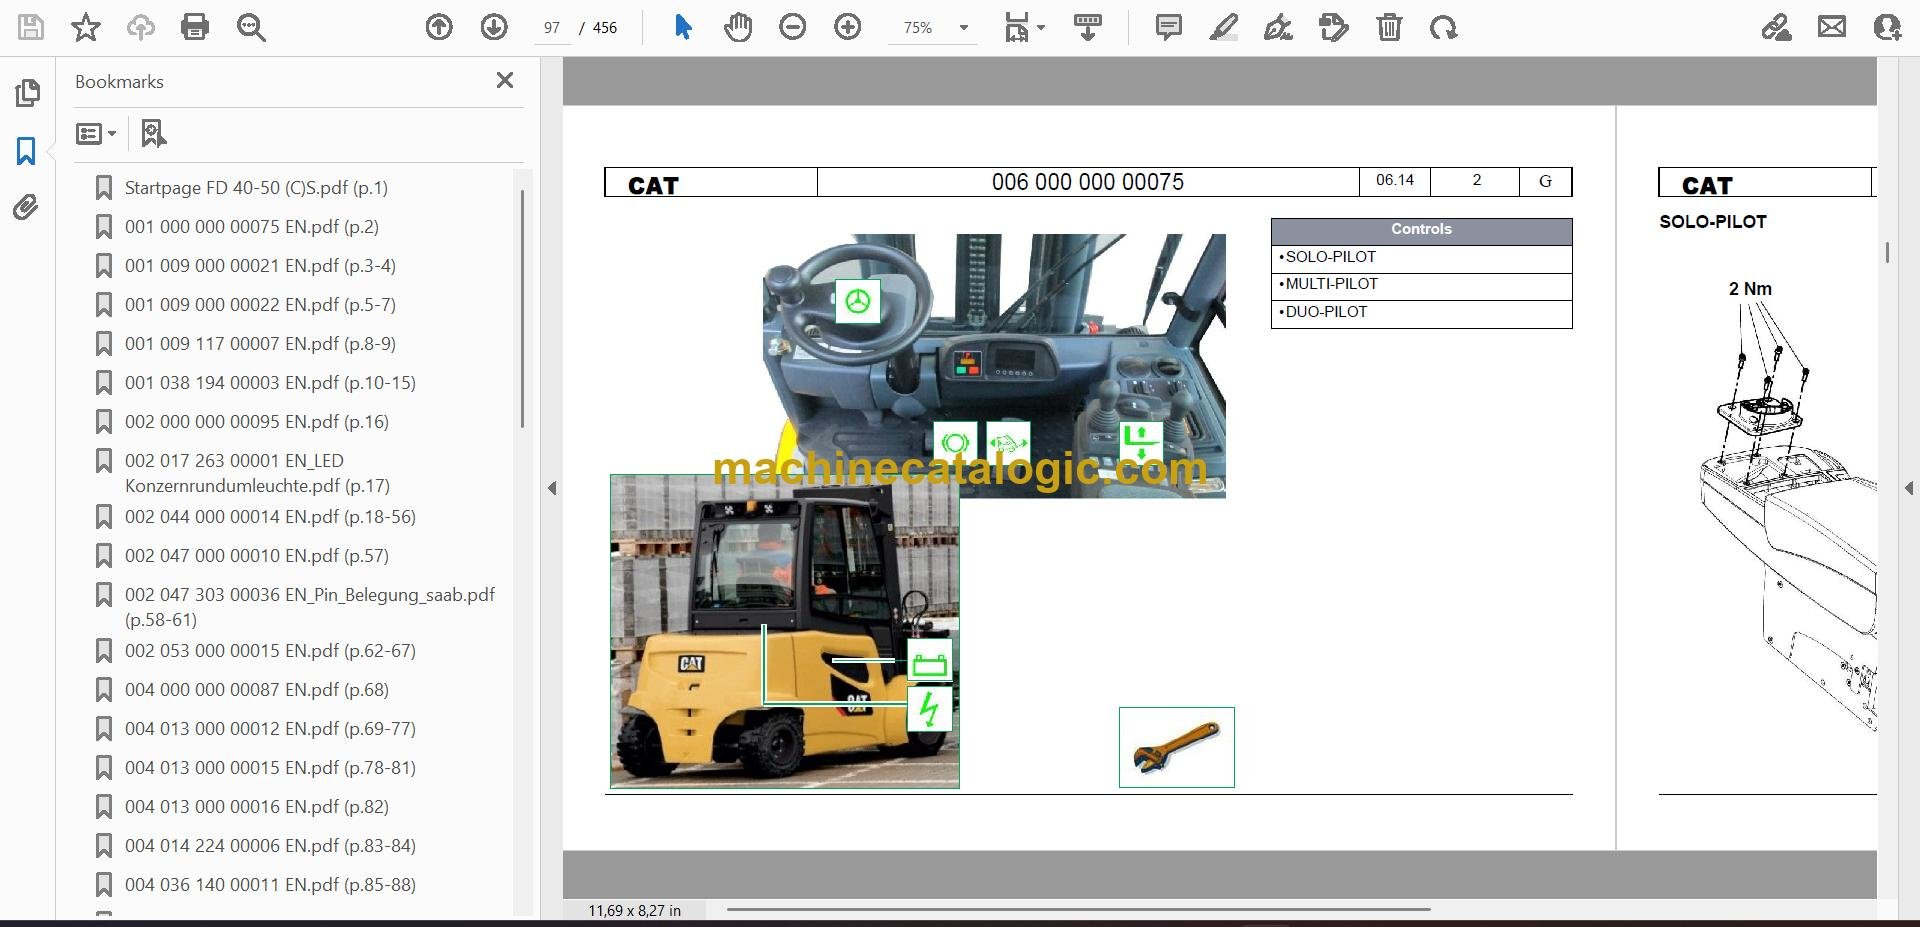The width and height of the screenshot is (1920, 927).
Task: Open the stamp tool
Action: [x=1333, y=27]
